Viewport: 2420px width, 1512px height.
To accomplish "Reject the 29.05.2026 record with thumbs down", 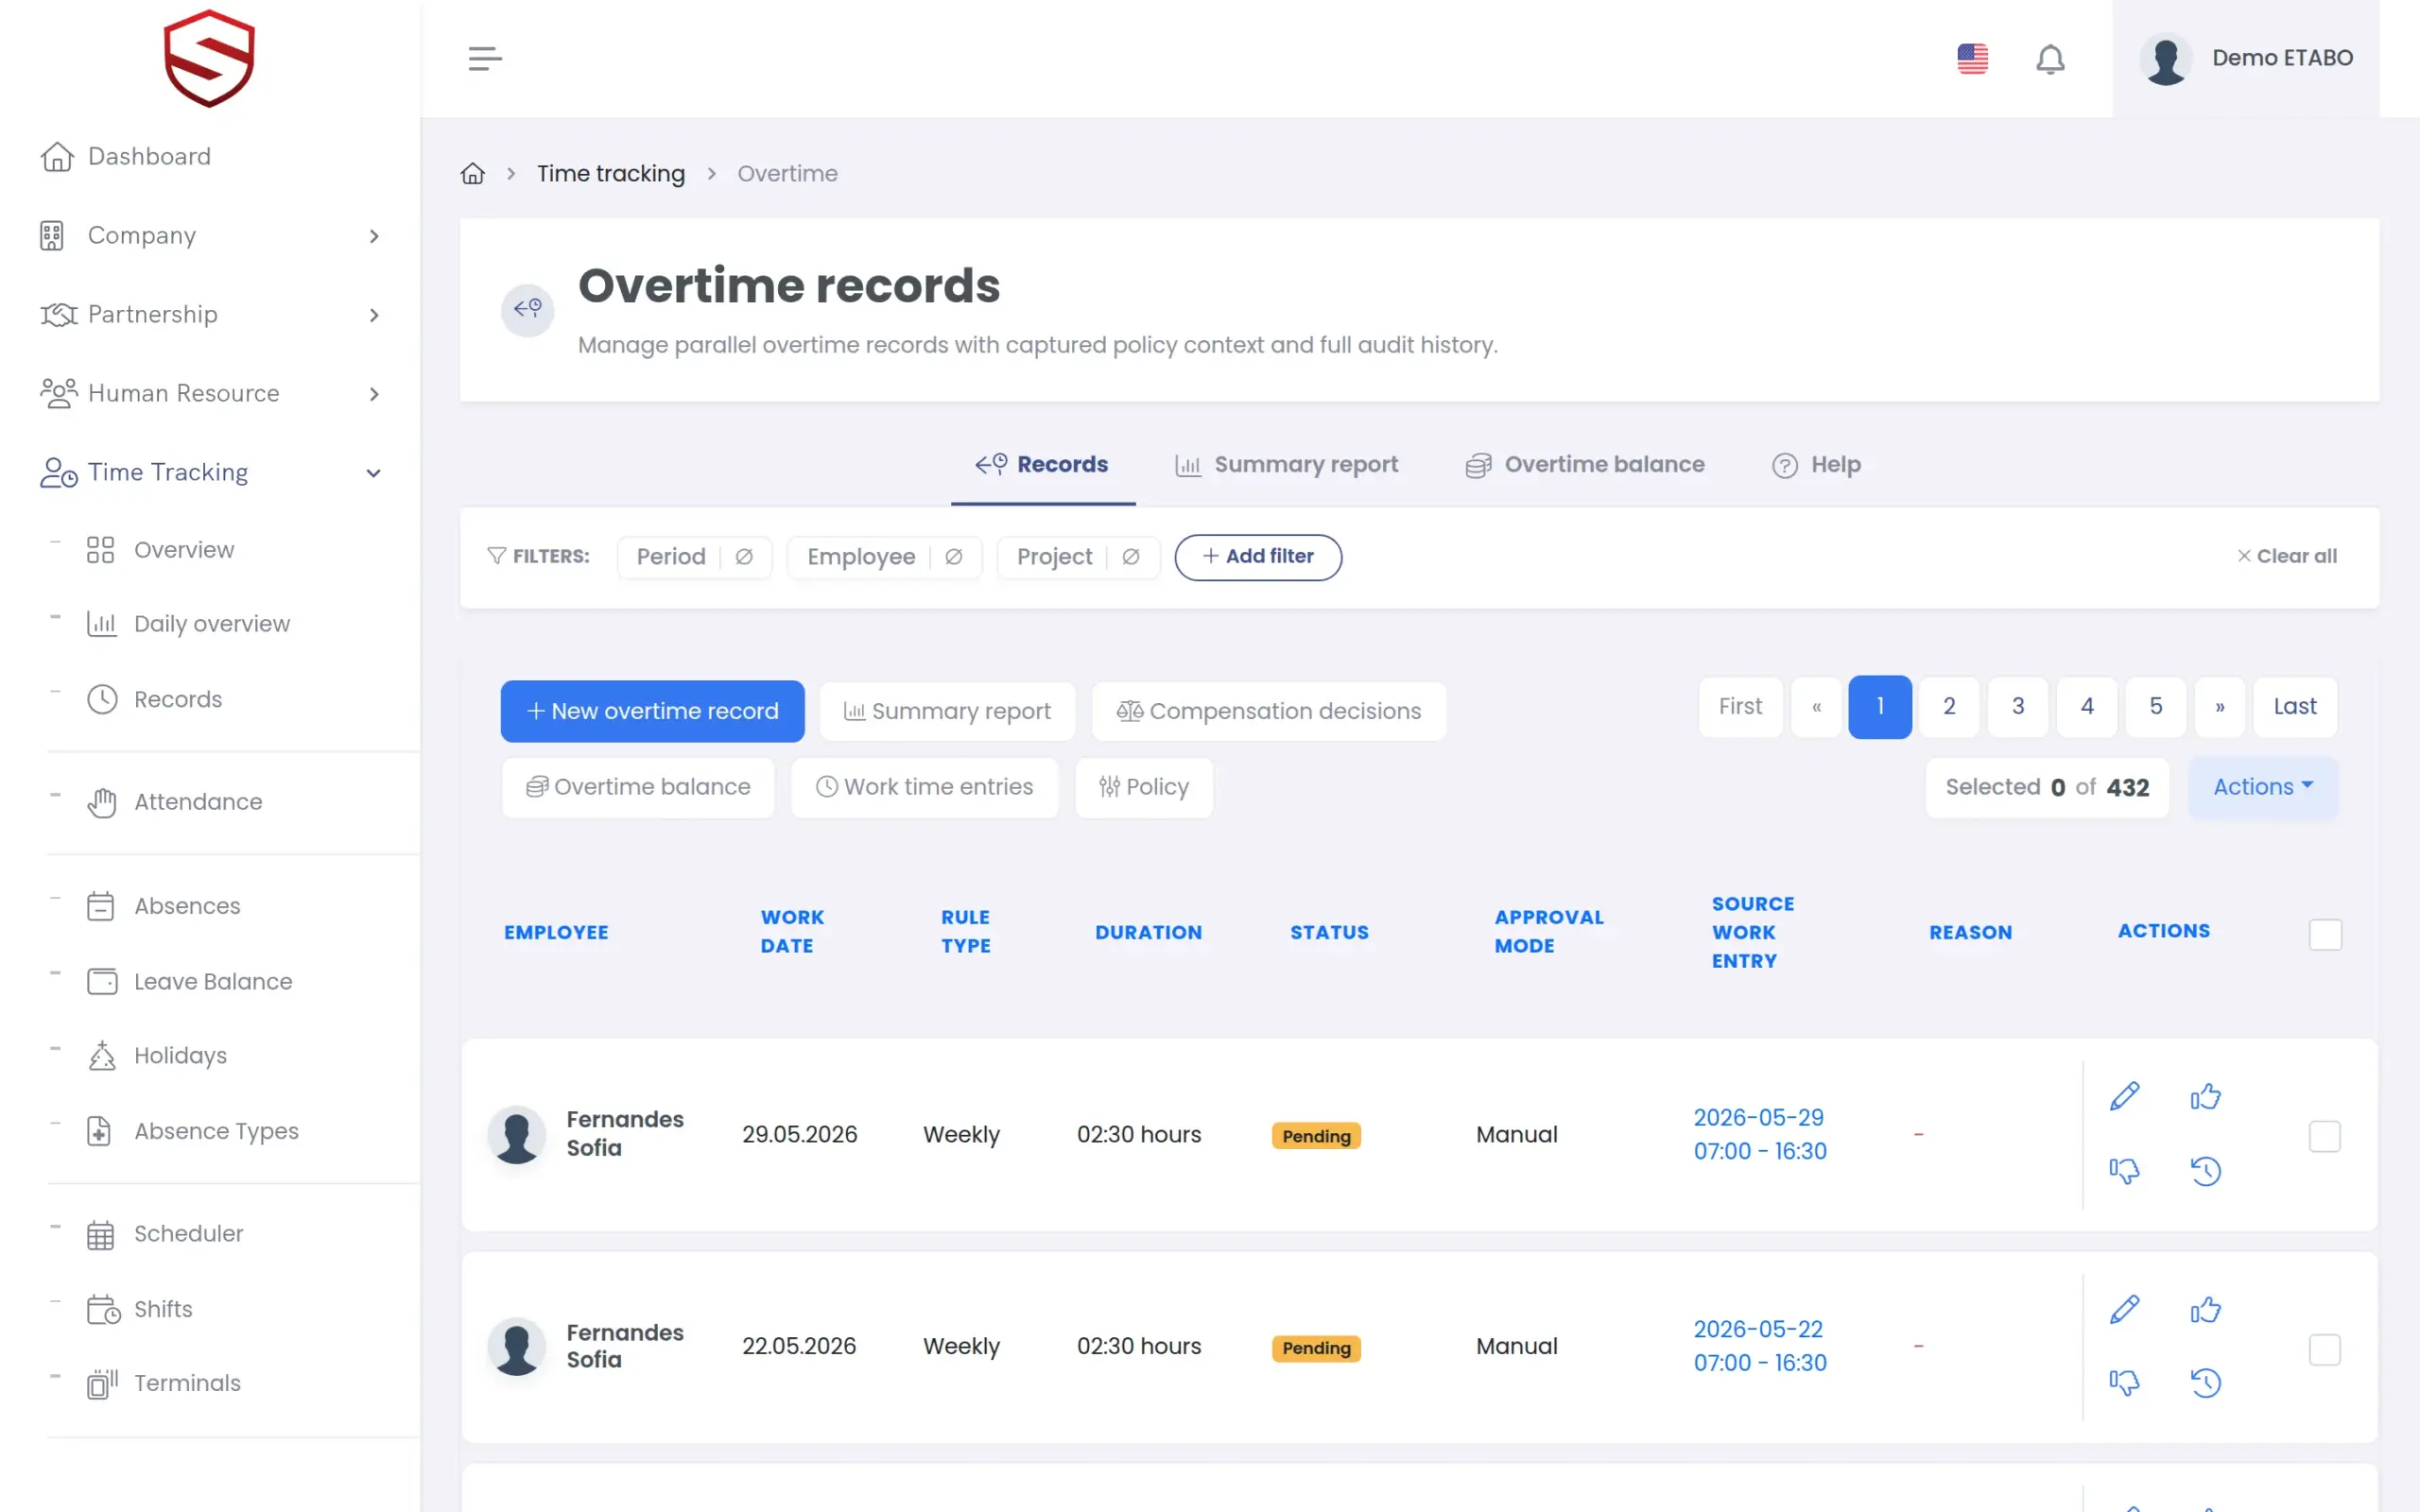I will [2124, 1171].
